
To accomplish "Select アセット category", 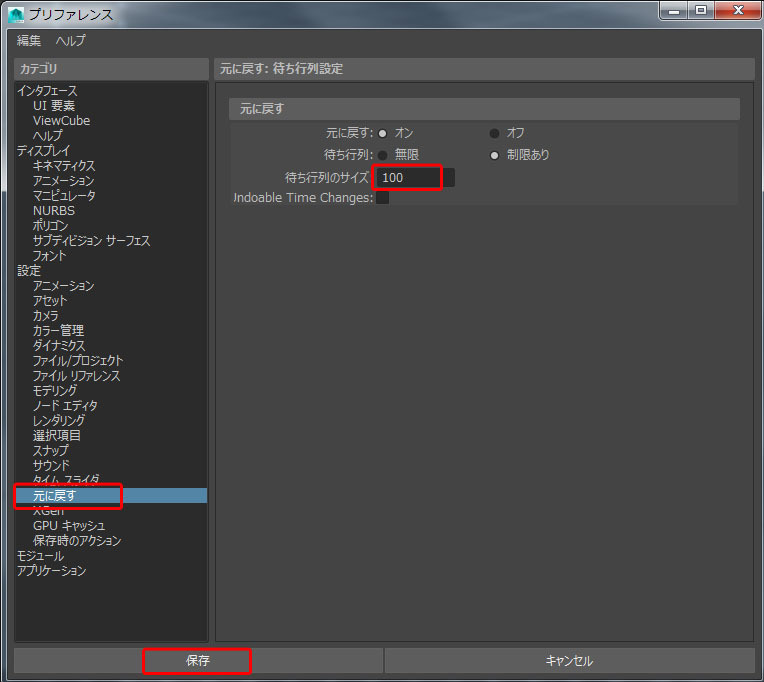I will pyautogui.click(x=50, y=301).
